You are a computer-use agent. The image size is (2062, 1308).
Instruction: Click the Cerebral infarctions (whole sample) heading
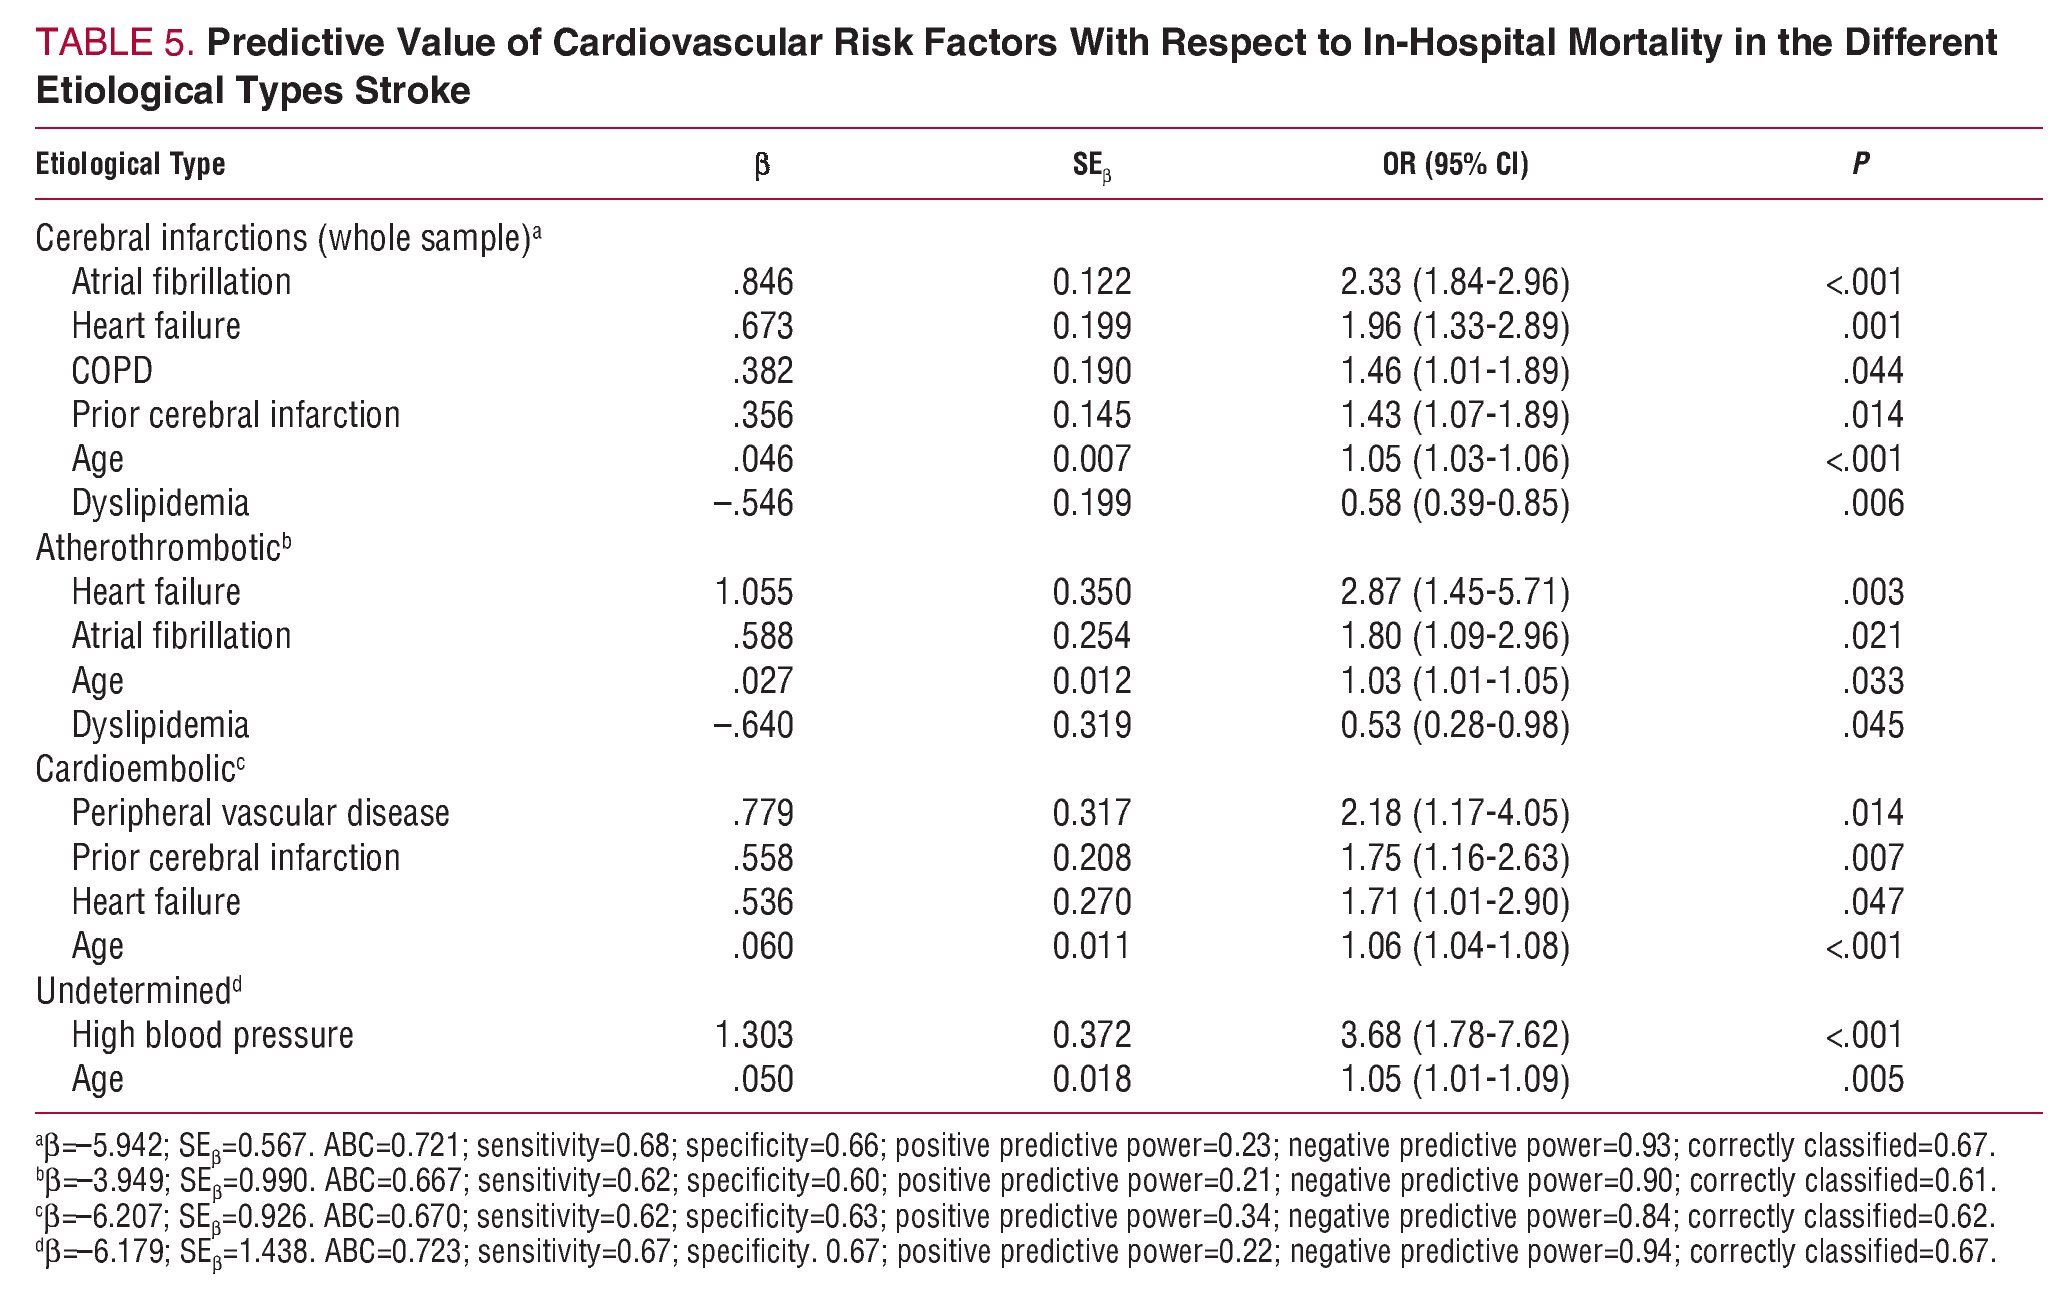click(283, 238)
